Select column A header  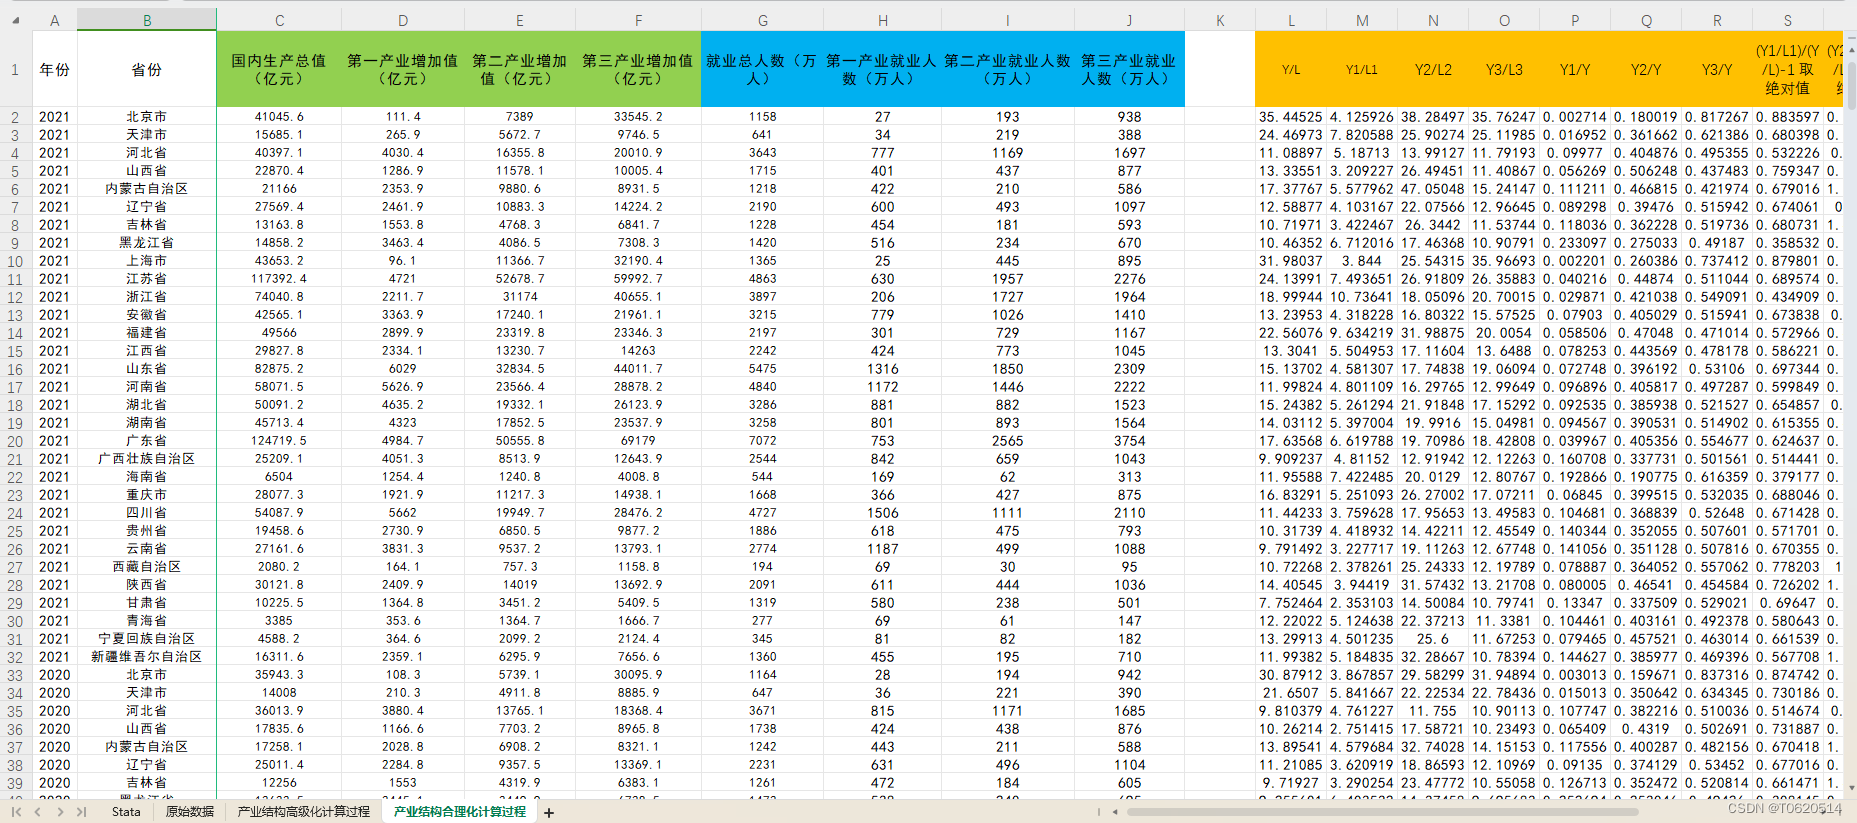pos(55,20)
